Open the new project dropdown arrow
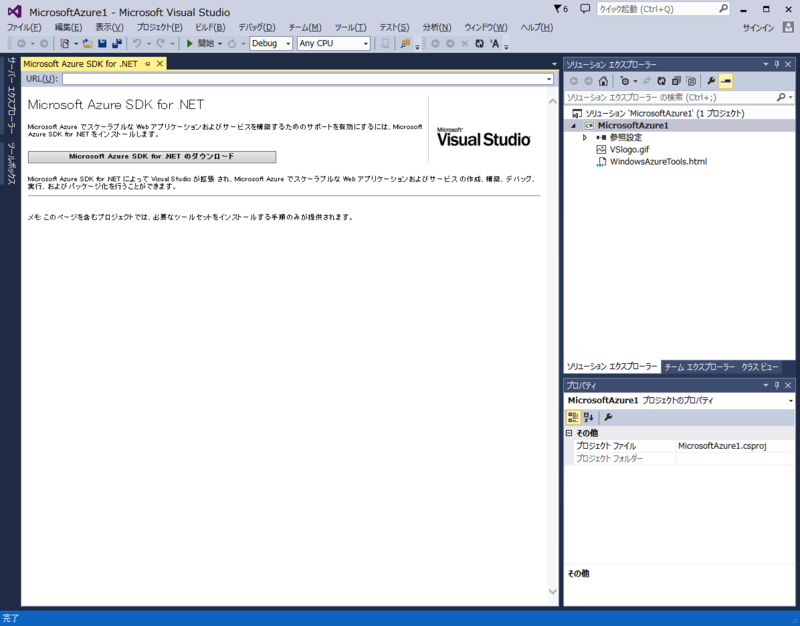800x626 pixels. [76, 43]
